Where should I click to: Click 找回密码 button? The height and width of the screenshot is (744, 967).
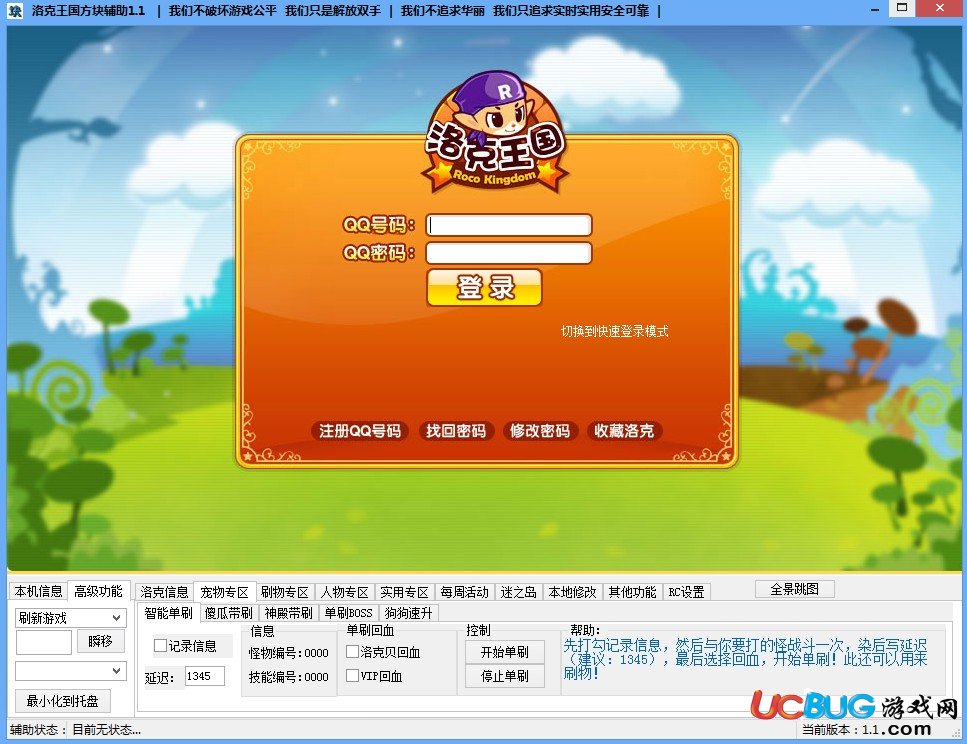tap(456, 431)
